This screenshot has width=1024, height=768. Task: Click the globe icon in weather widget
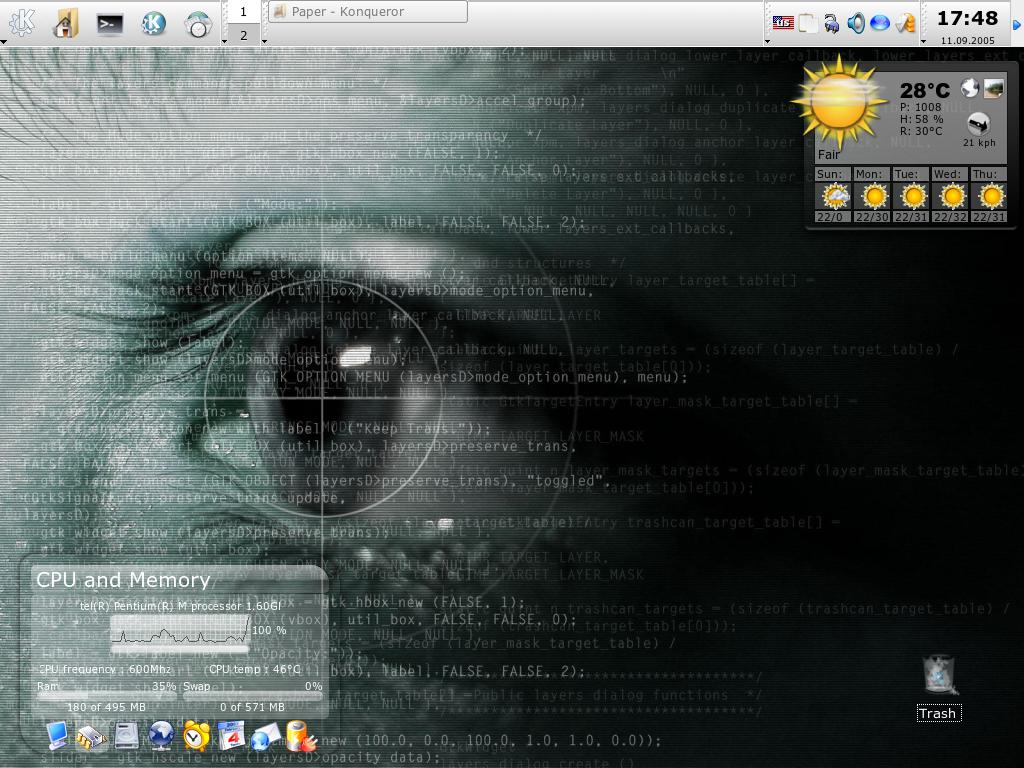pos(970,88)
